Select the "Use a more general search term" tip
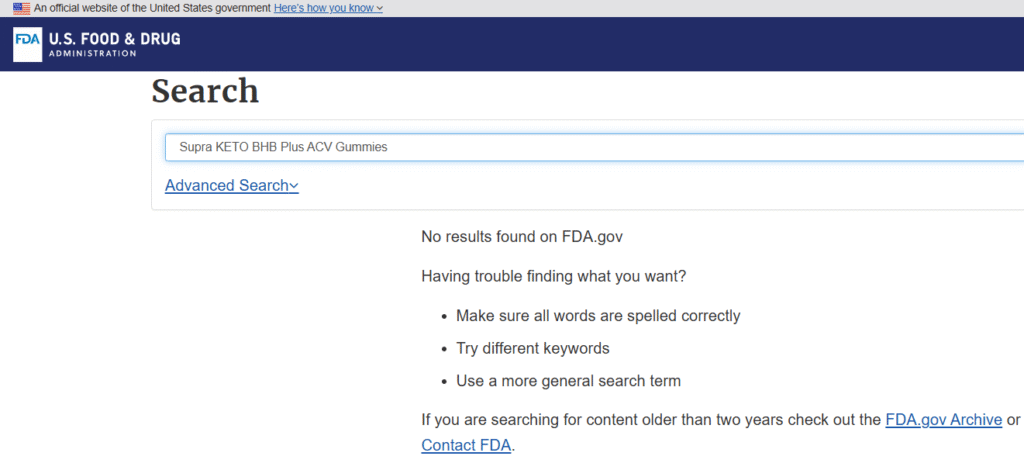Viewport: 1024px width, 470px height. [568, 381]
